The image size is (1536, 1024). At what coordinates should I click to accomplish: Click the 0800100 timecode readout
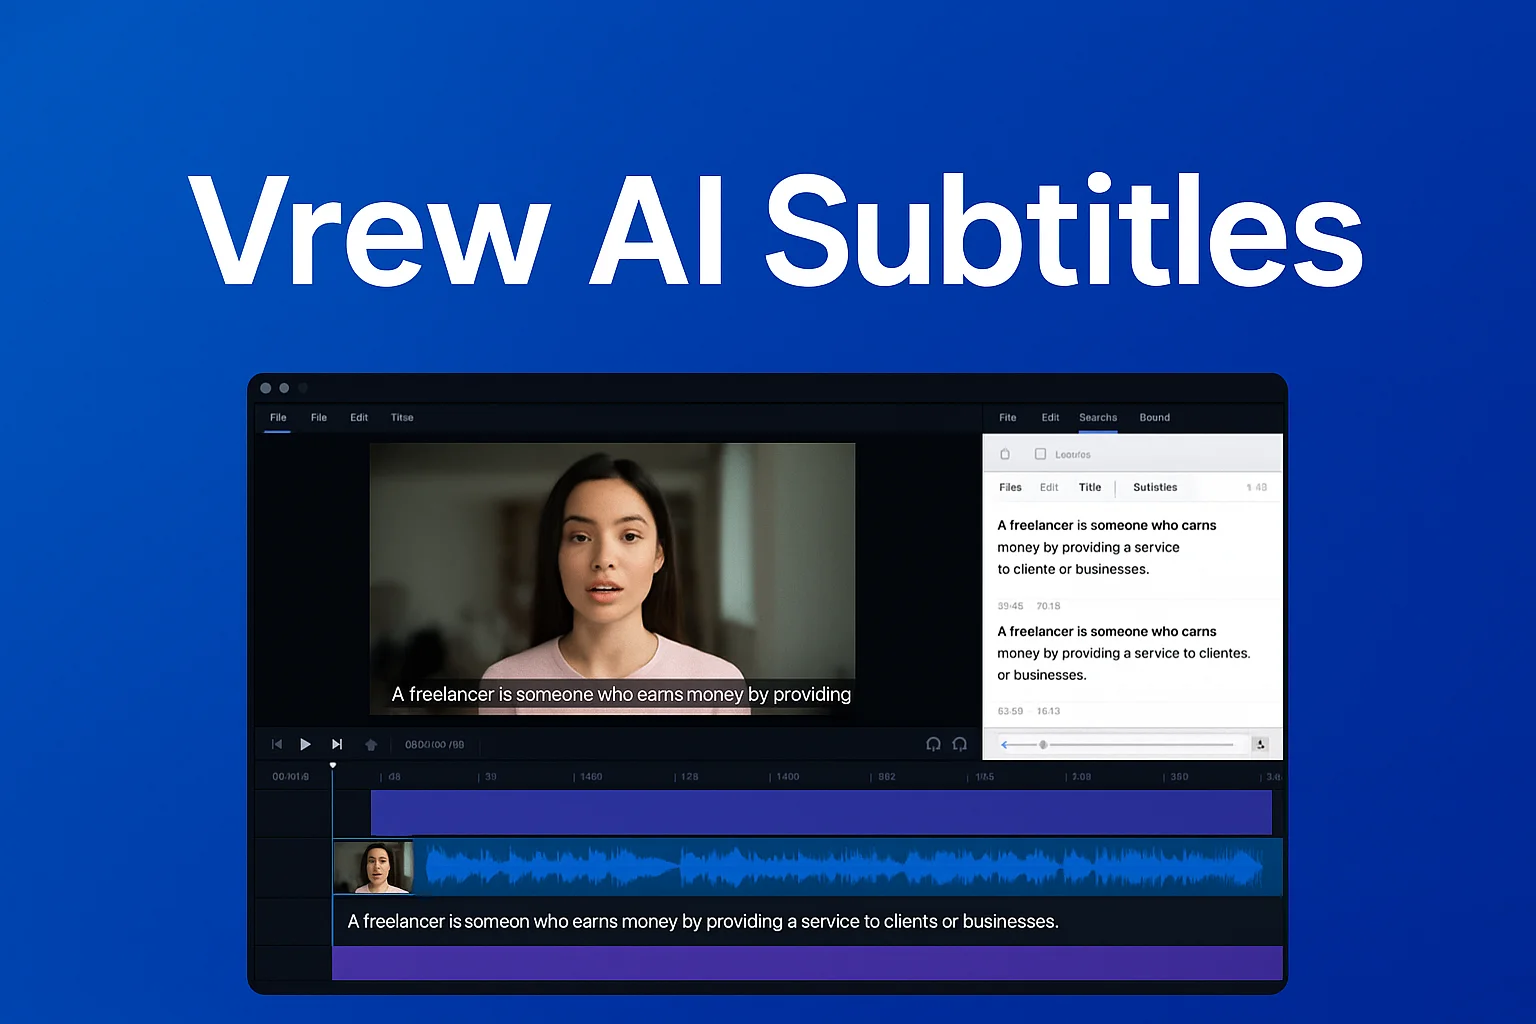434,744
